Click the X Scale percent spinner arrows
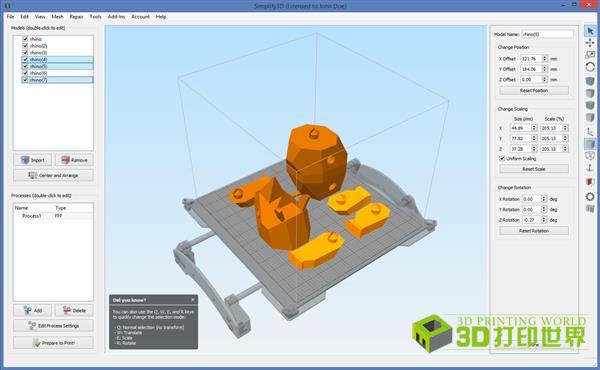The height and width of the screenshot is (370, 600). click(565, 128)
